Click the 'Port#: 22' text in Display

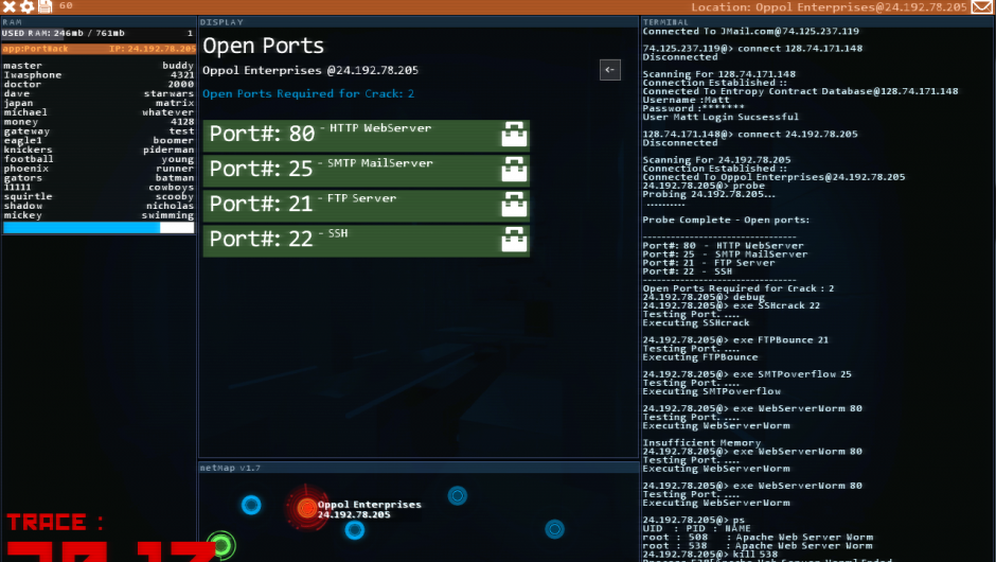coord(261,239)
